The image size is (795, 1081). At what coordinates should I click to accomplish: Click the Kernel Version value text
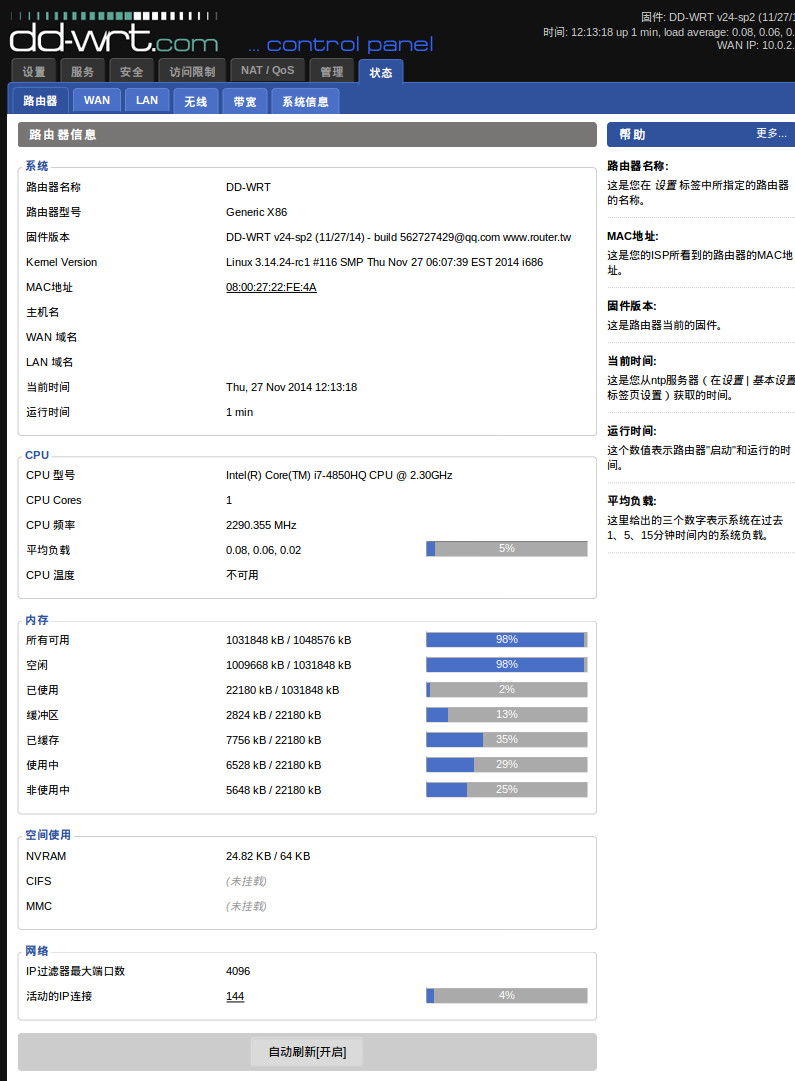384,262
